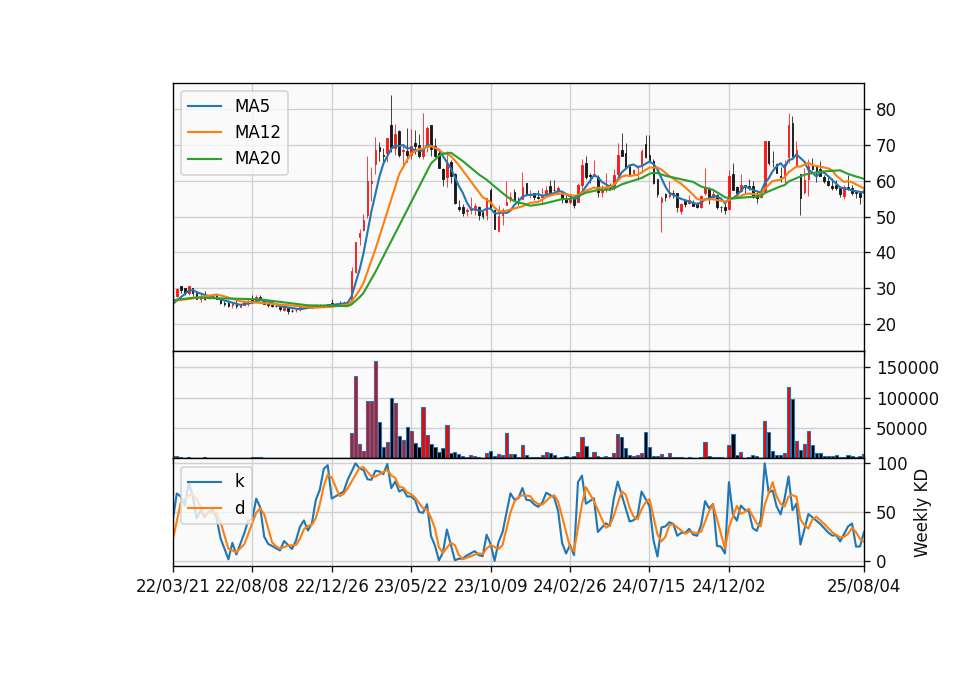Click the MA5 legend label
The image size is (960, 690).
coord(252,106)
